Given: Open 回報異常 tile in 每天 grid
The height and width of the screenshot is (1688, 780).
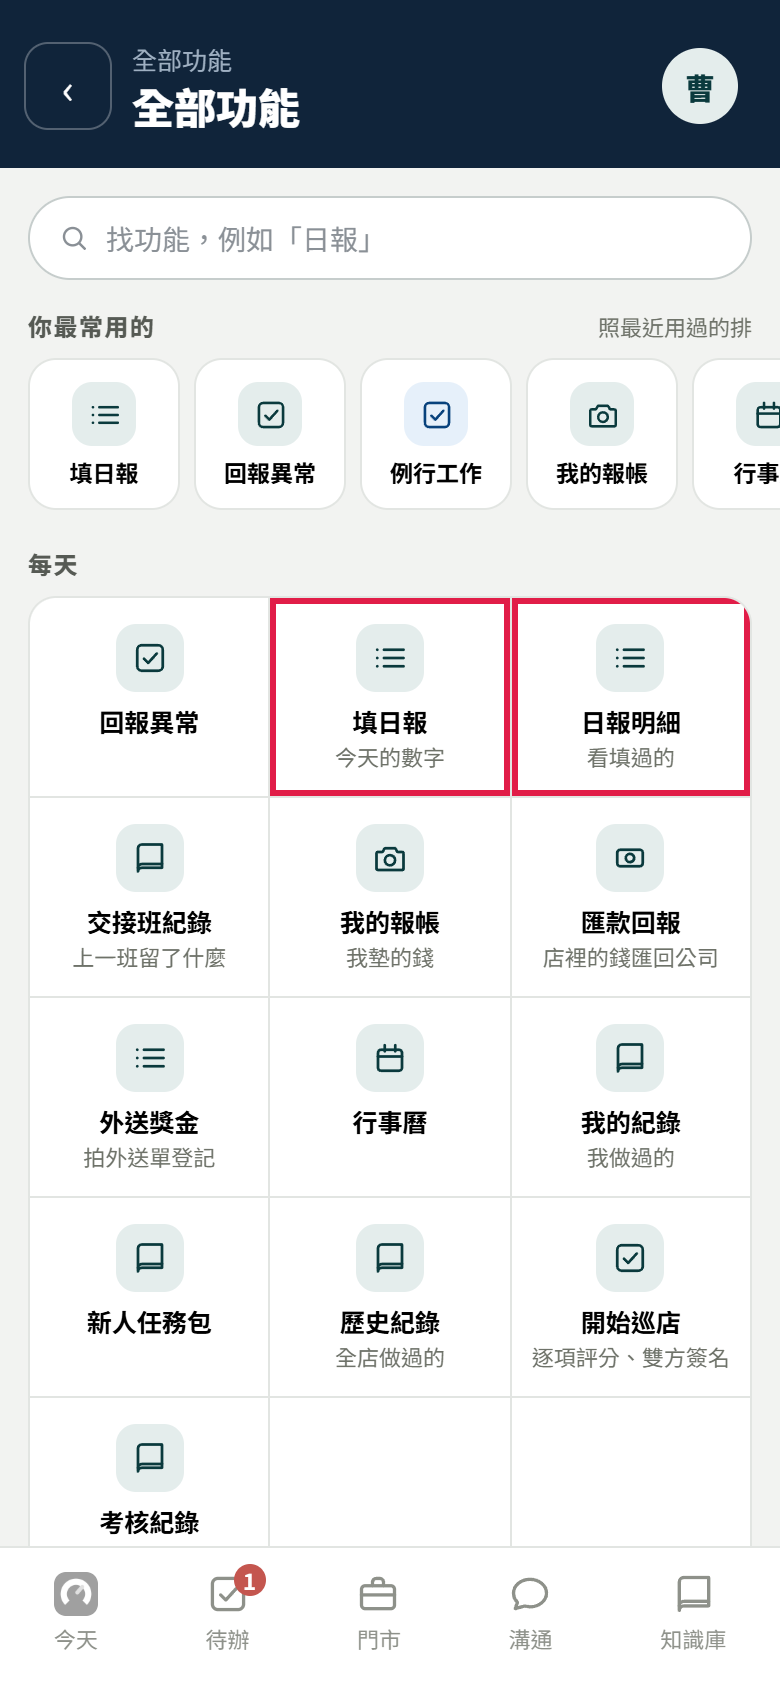Looking at the screenshot, I should 150,697.
